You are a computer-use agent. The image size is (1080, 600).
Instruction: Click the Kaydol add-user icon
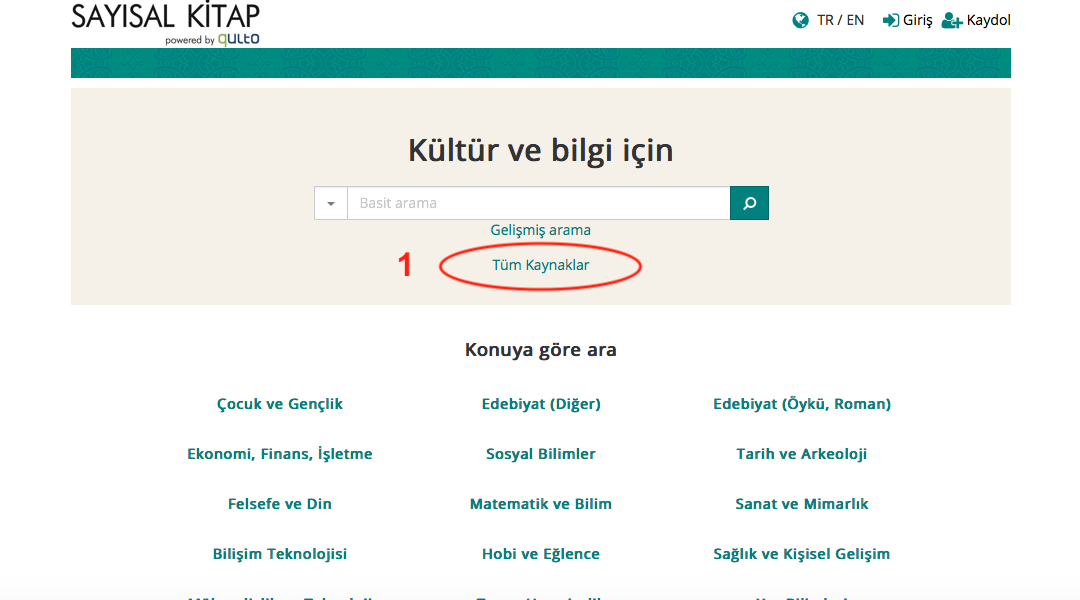[x=952, y=20]
